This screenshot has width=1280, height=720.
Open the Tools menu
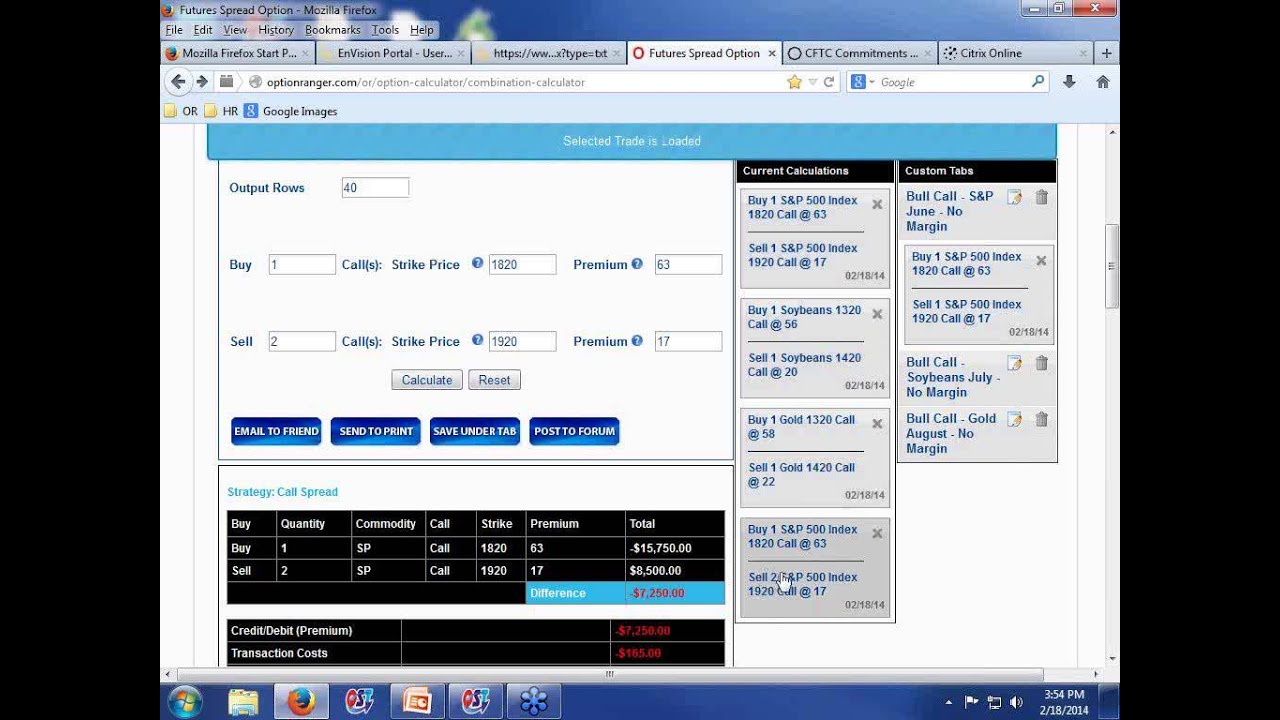click(385, 30)
